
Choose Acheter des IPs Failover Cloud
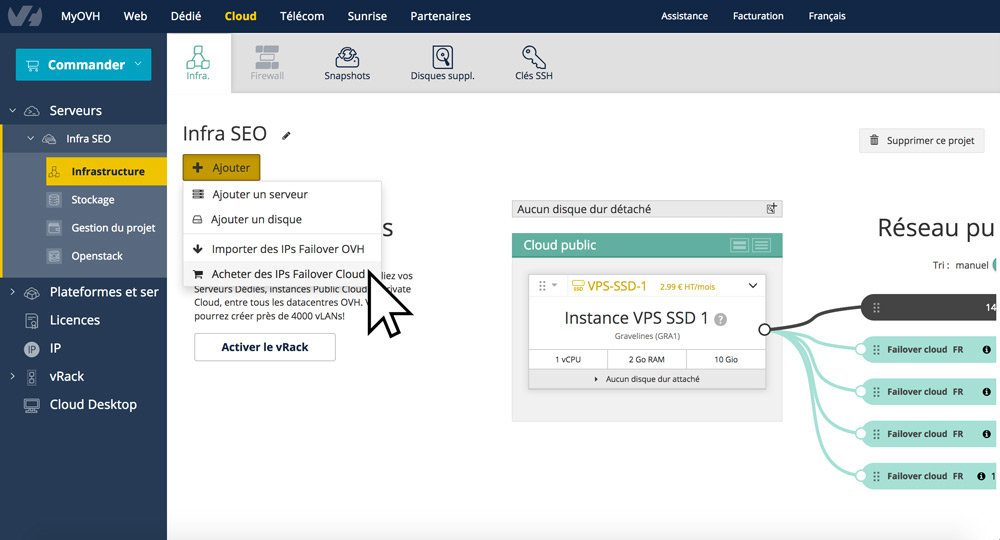tap(282, 274)
